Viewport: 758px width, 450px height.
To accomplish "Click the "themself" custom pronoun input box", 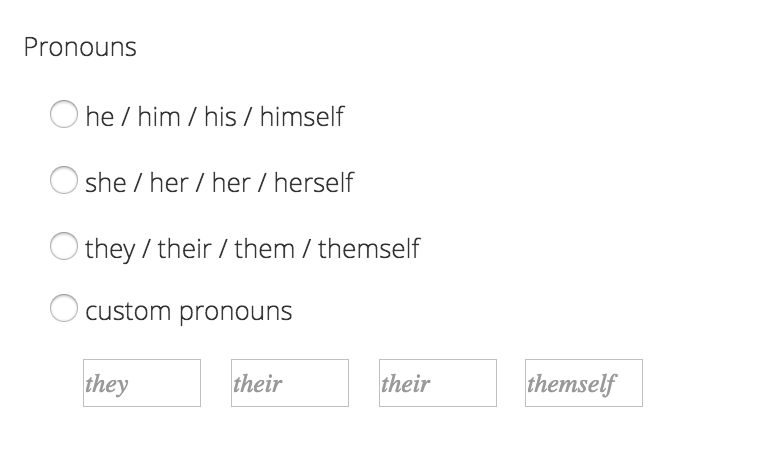I will coord(584,383).
